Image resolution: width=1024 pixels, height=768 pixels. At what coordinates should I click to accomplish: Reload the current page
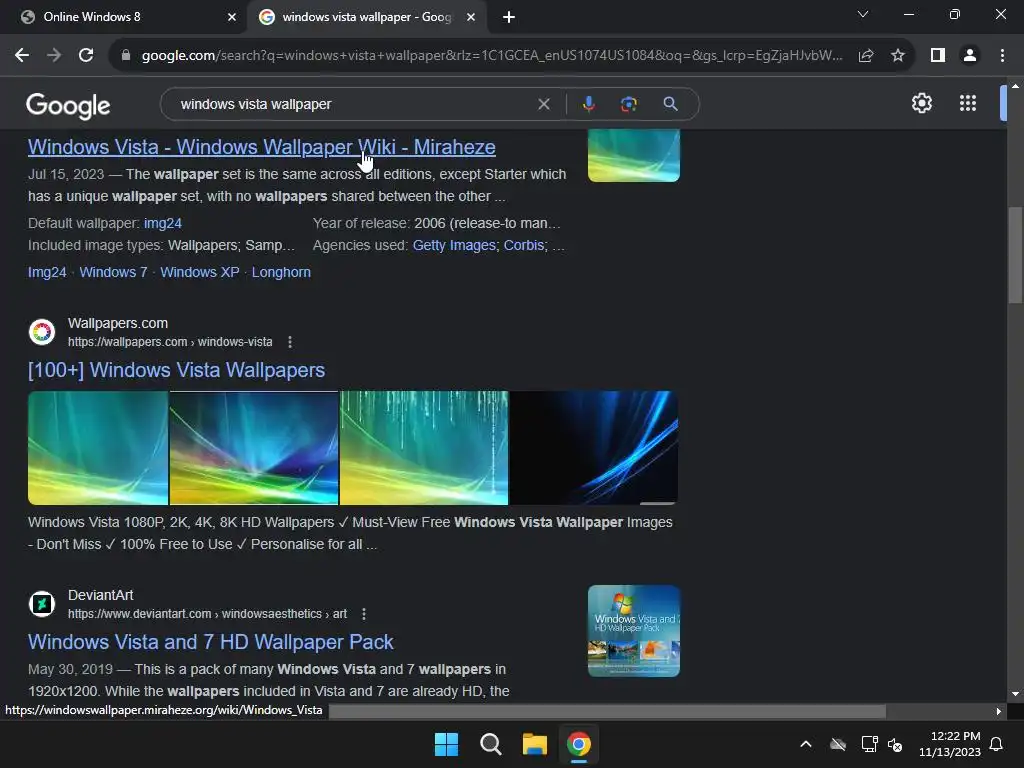(86, 56)
